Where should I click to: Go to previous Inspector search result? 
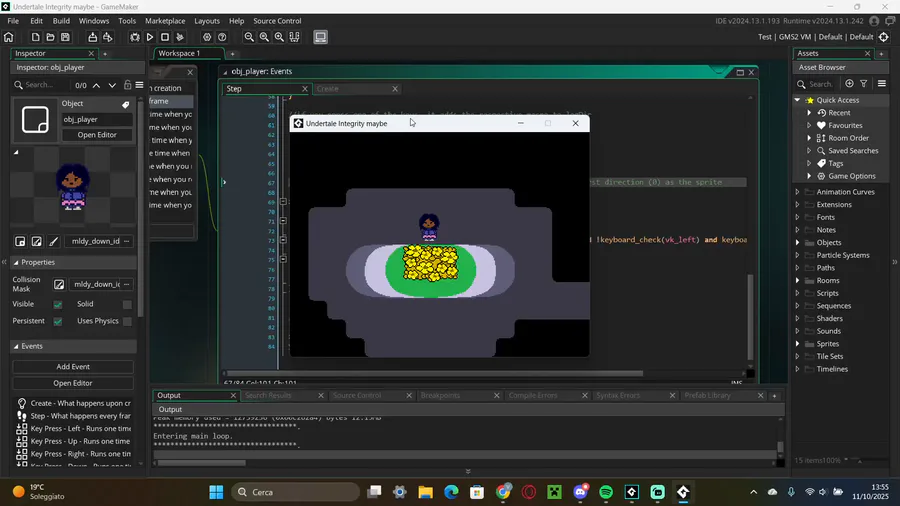(96, 85)
